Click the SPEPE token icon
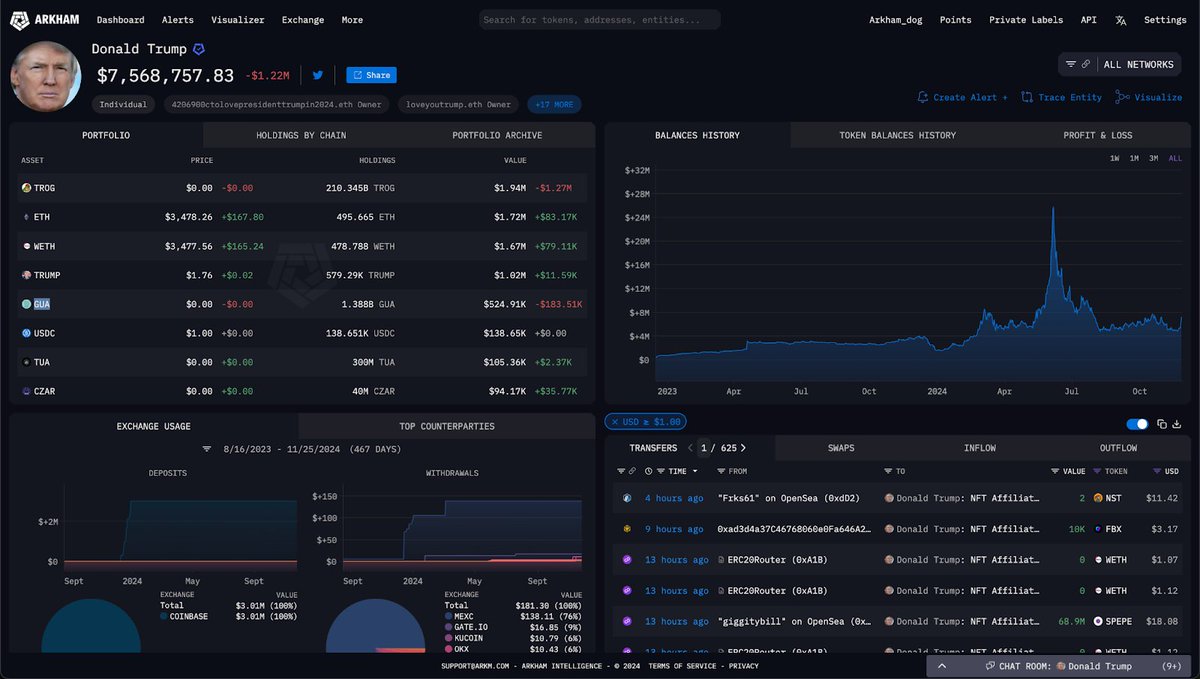The width and height of the screenshot is (1200, 679). 1099,621
